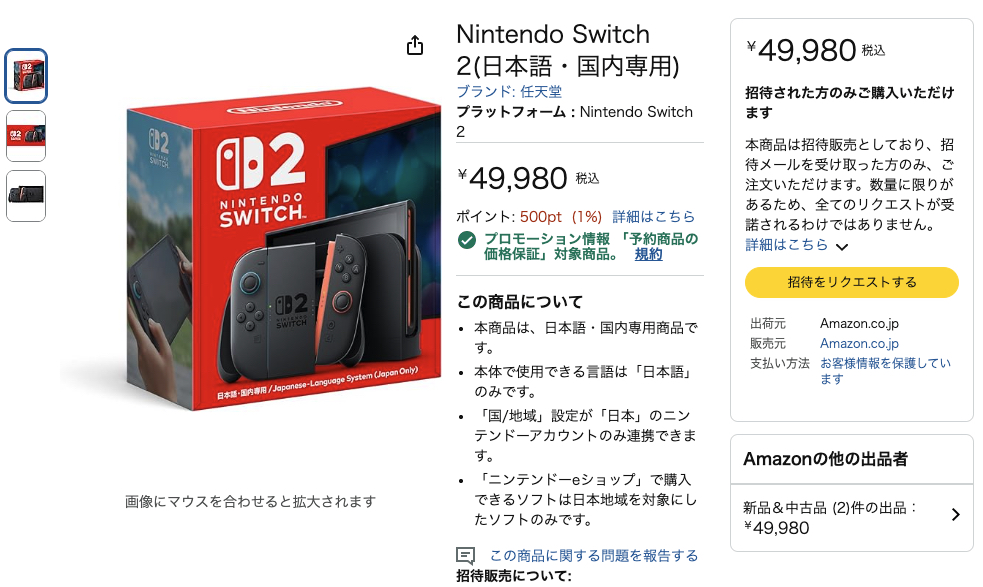Click the Nintendo Switch 2 product title
Viewport: 983px width, 587px height.
tap(567, 50)
